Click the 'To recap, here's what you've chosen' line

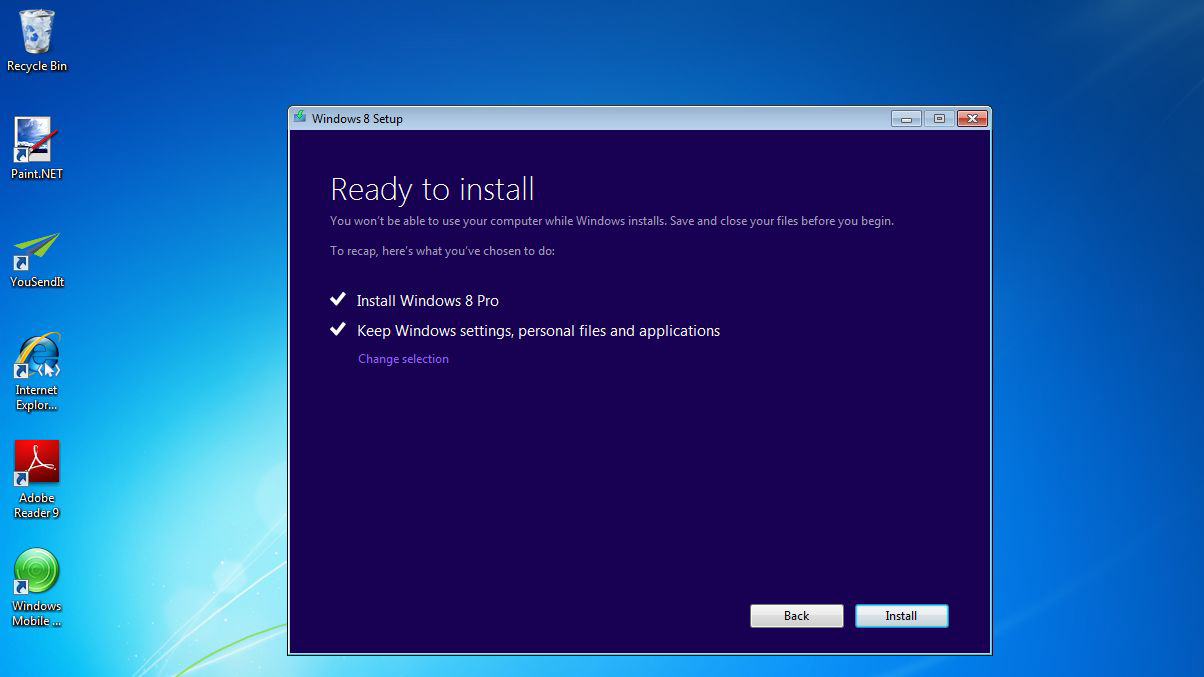442,251
